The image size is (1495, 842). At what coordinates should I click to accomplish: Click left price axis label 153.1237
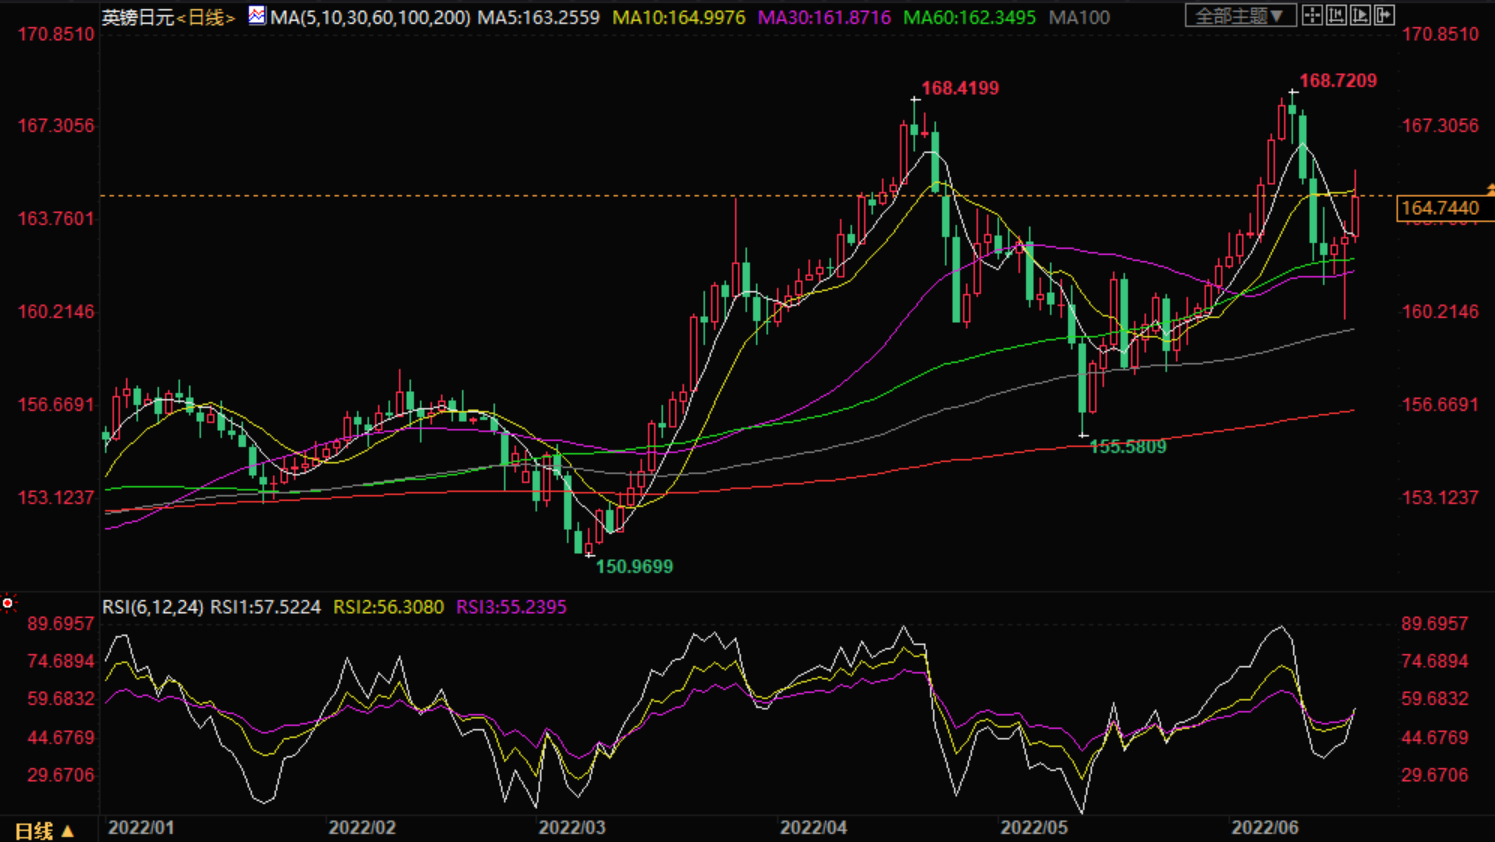(56, 497)
